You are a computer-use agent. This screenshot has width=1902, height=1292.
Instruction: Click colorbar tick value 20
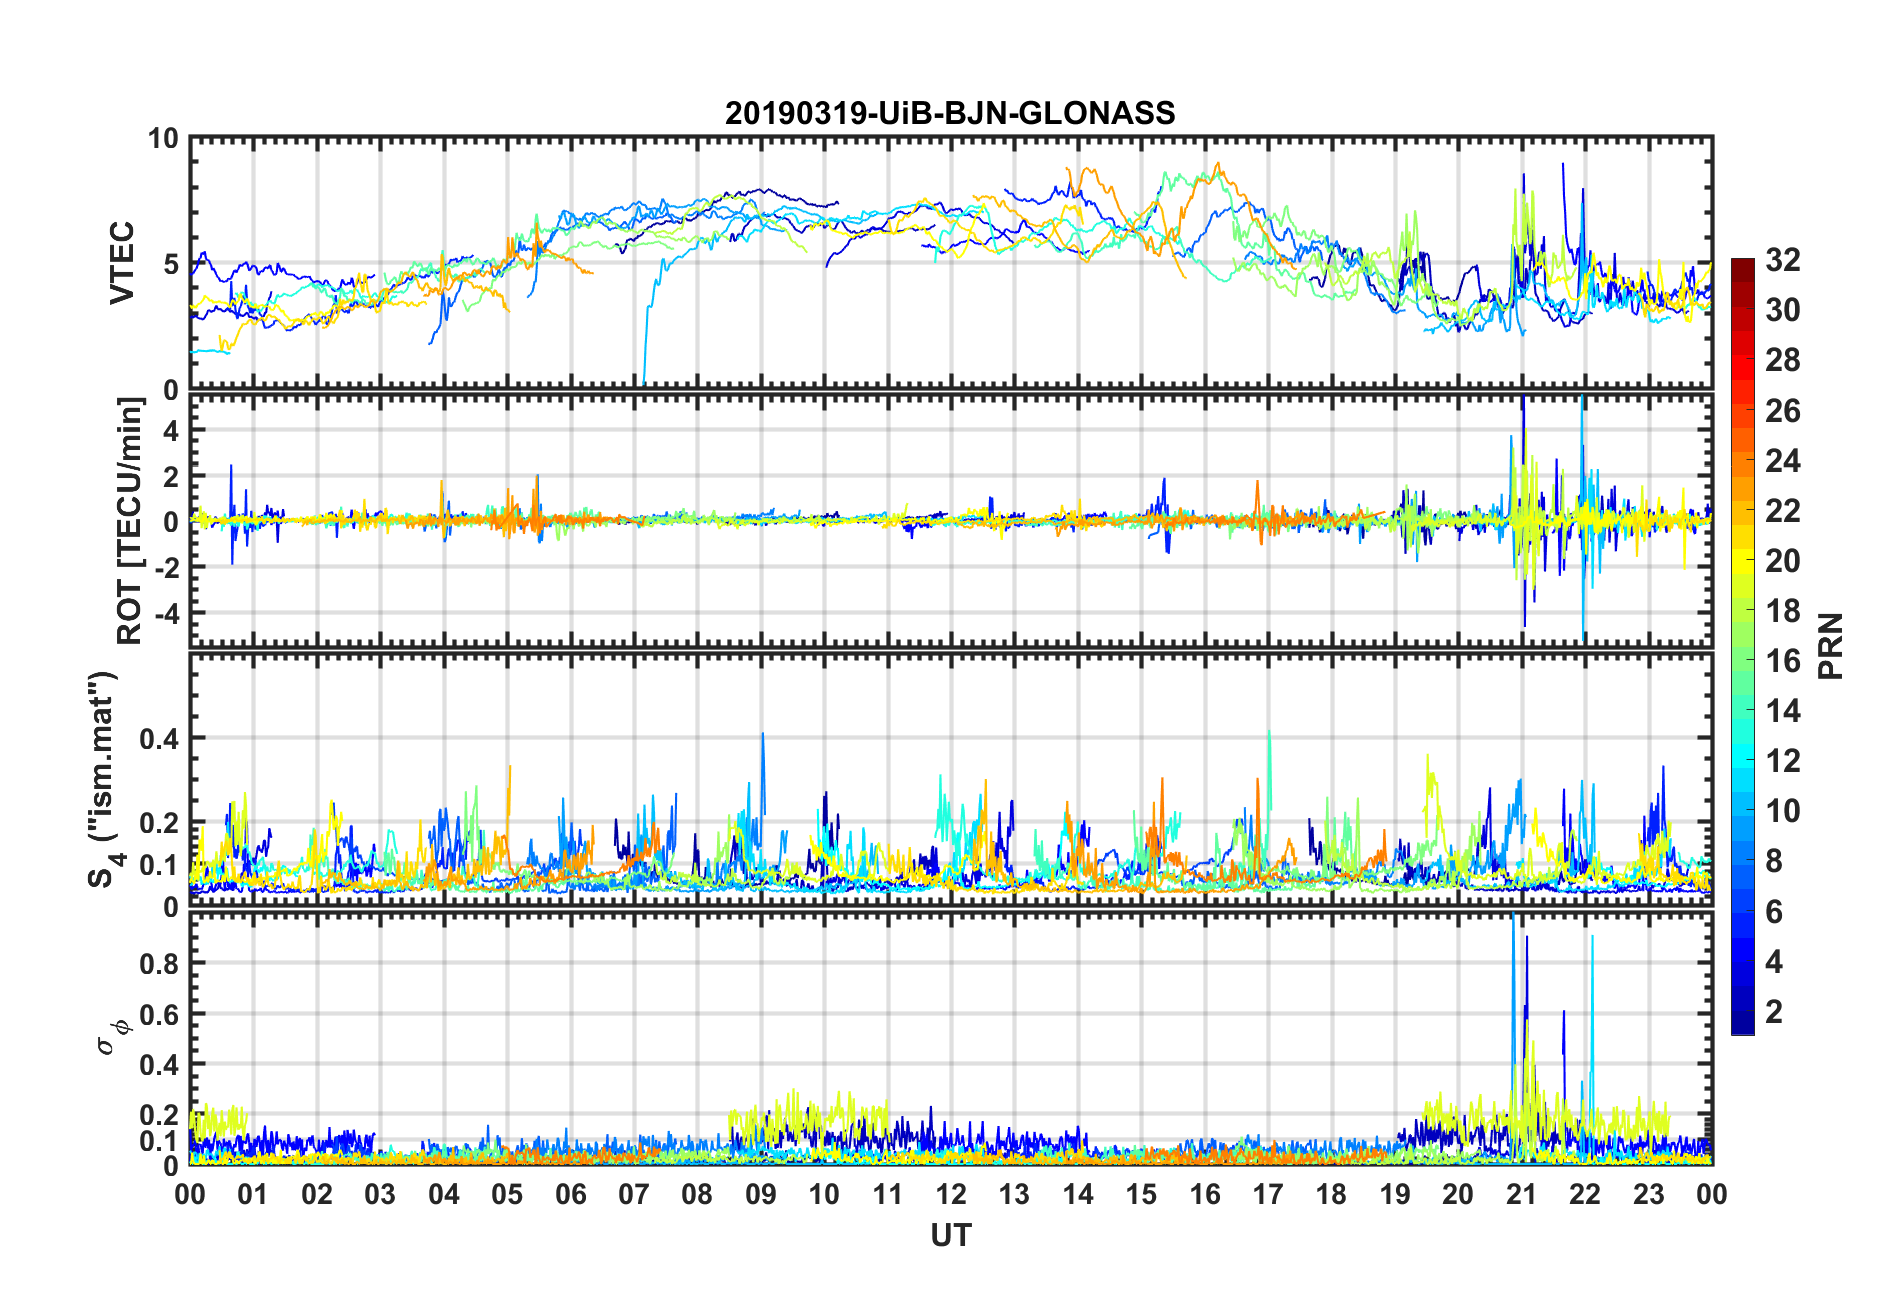click(1782, 560)
